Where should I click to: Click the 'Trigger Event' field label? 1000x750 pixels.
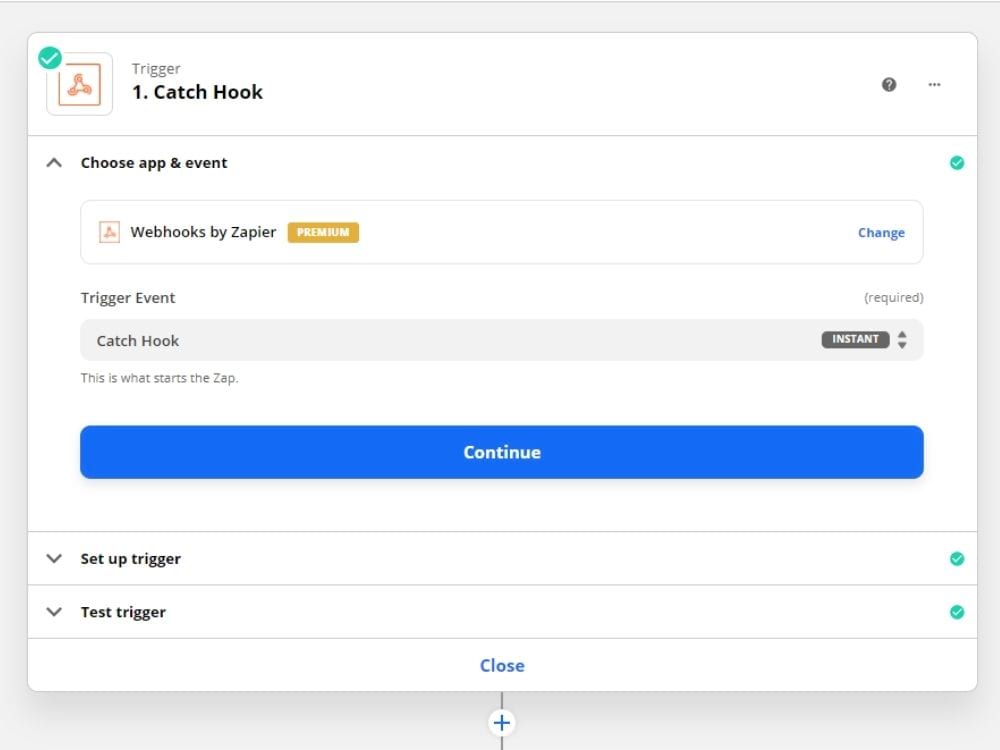pos(128,298)
